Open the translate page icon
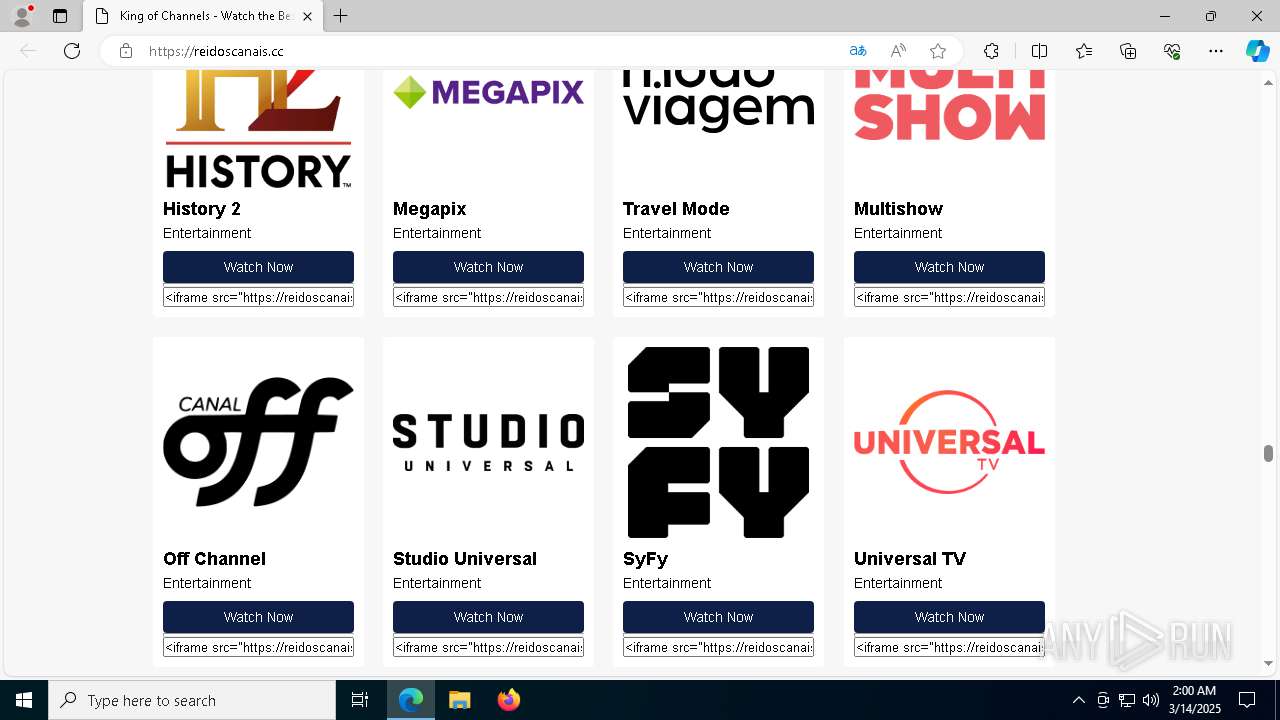Image resolution: width=1280 pixels, height=720 pixels. tap(858, 51)
